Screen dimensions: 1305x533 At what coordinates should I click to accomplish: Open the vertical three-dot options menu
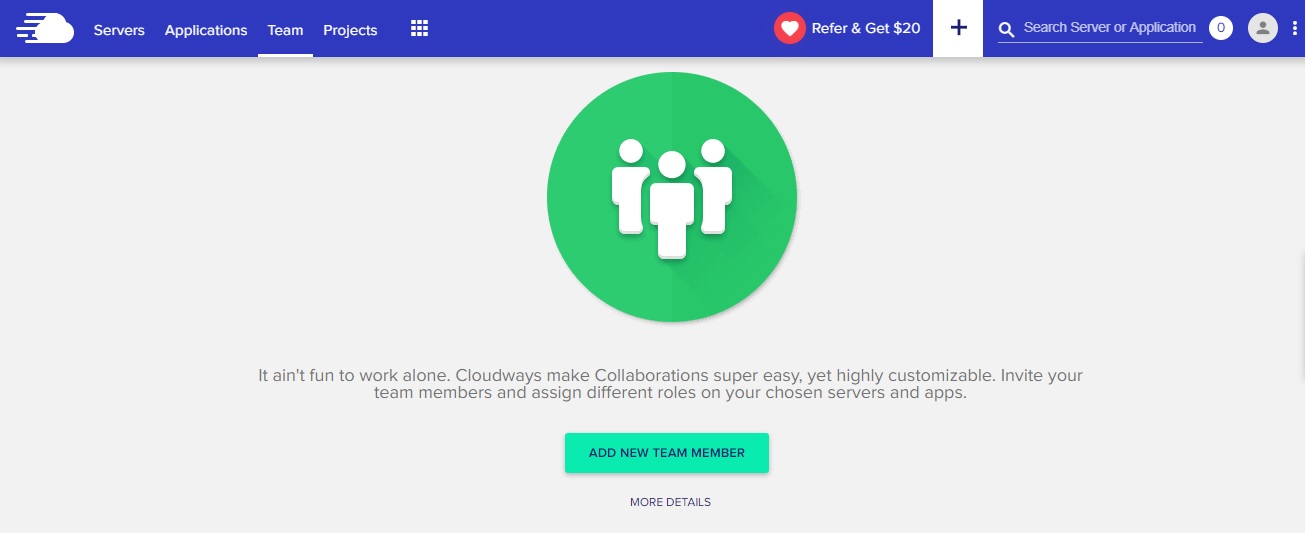tap(1294, 28)
